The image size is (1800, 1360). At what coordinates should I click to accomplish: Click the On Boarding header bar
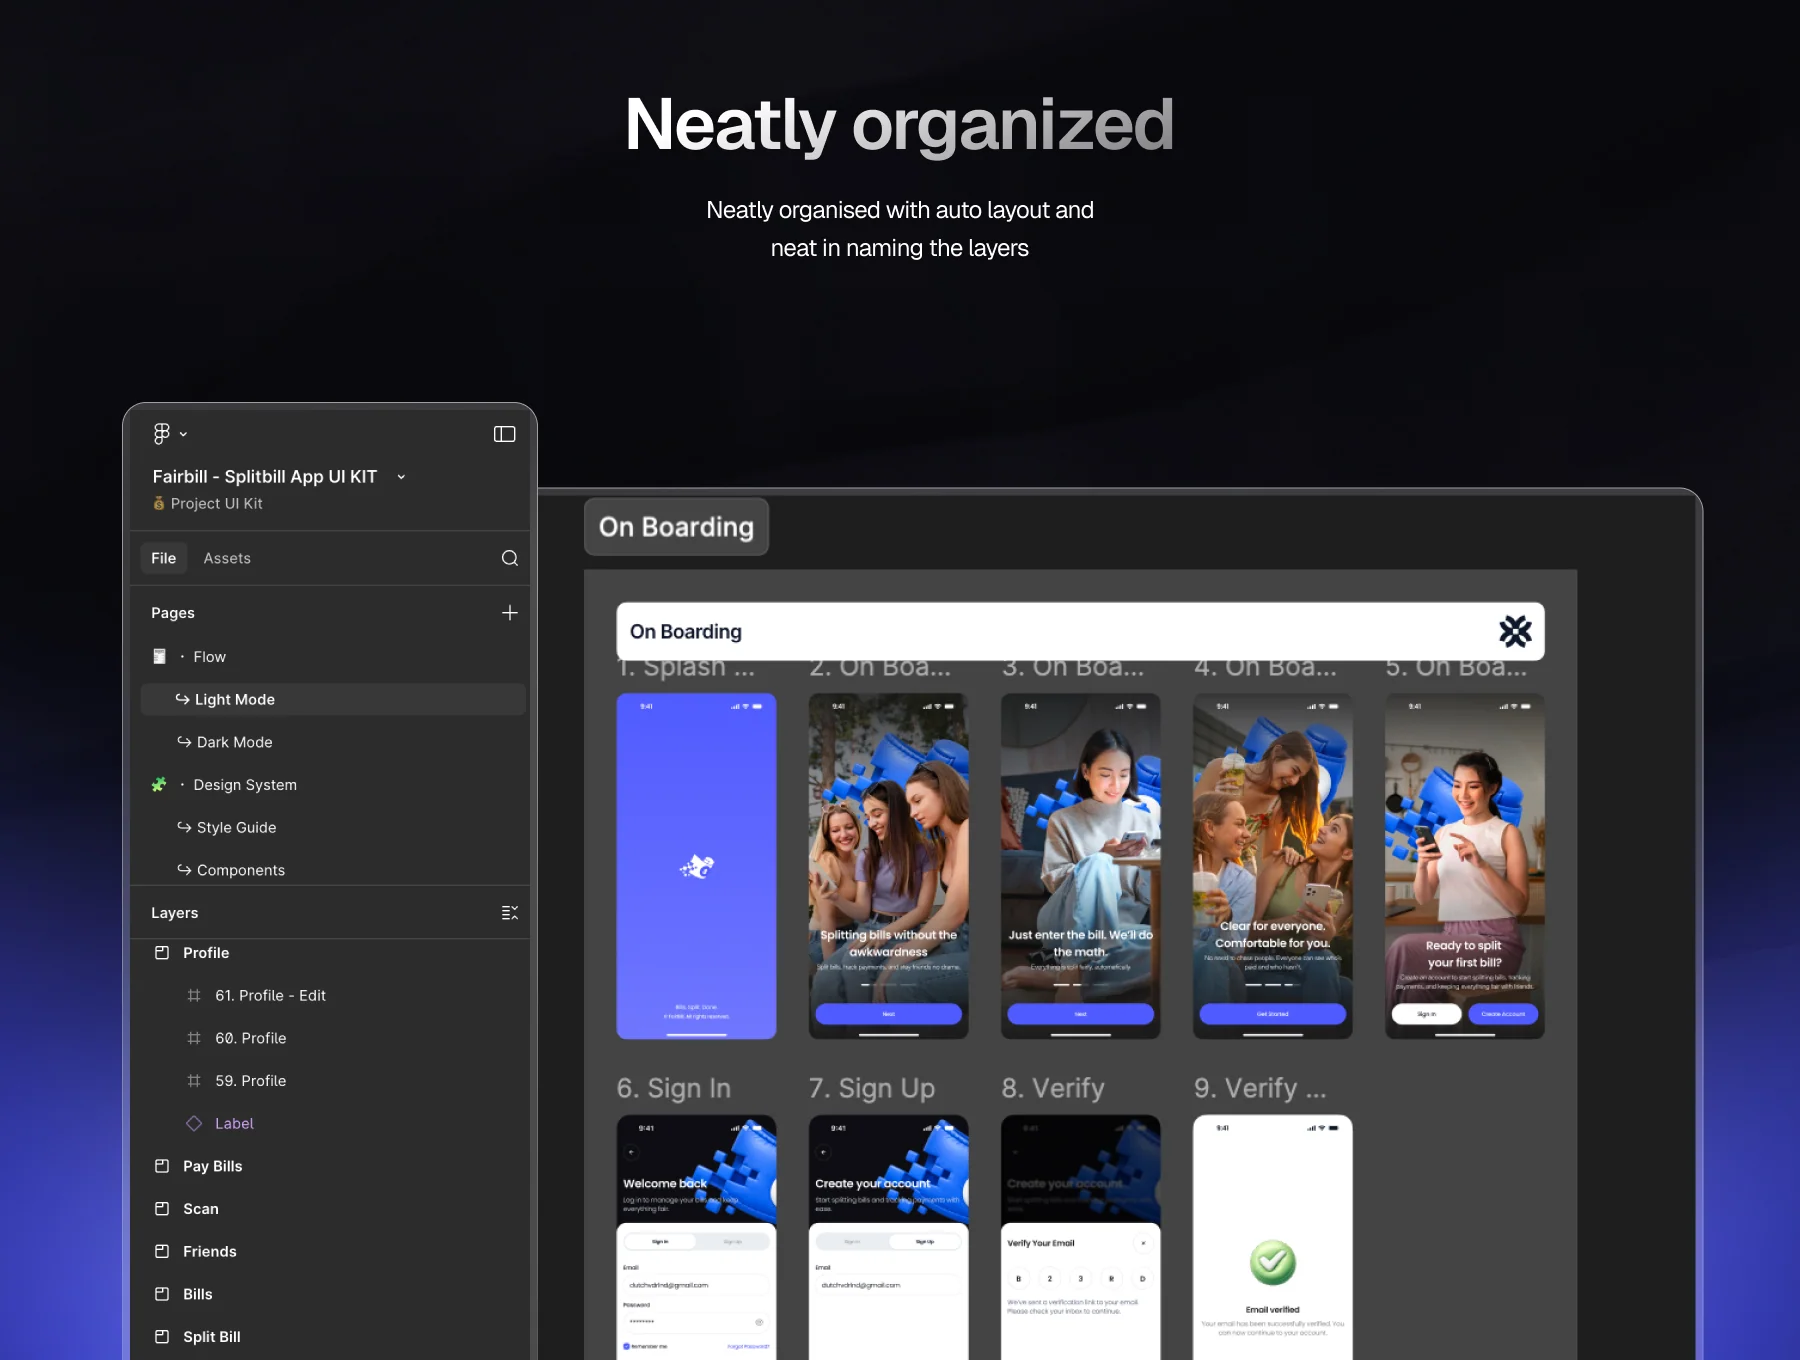point(1080,632)
